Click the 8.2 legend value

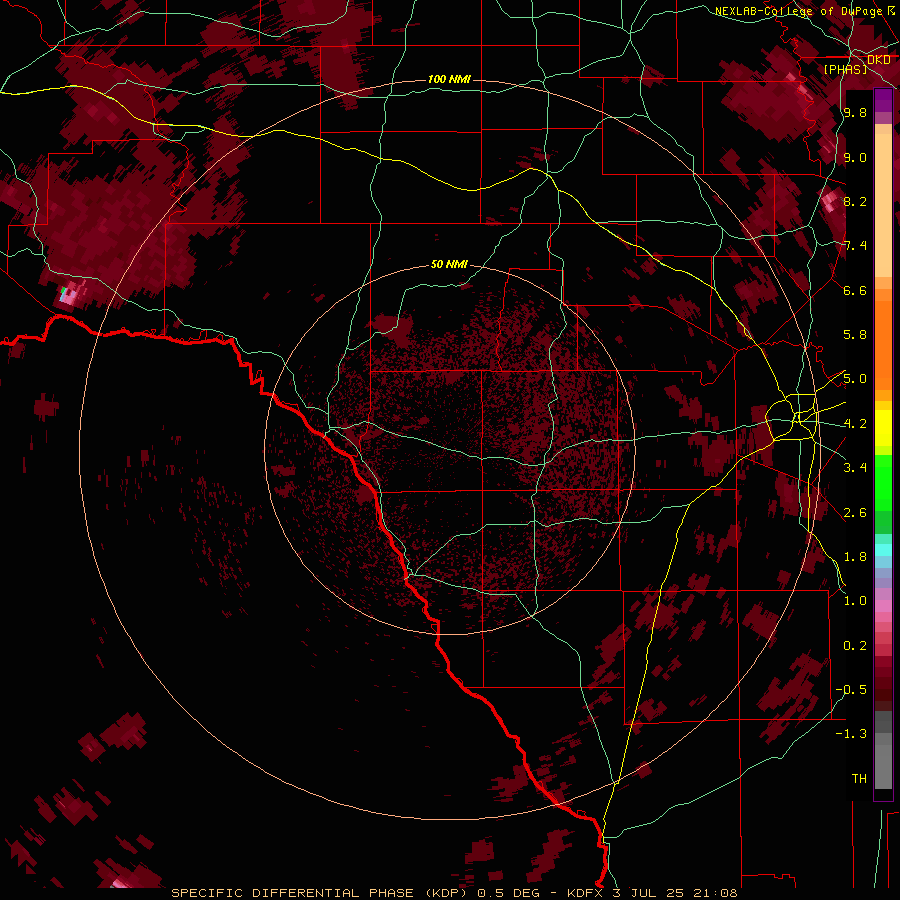(855, 201)
